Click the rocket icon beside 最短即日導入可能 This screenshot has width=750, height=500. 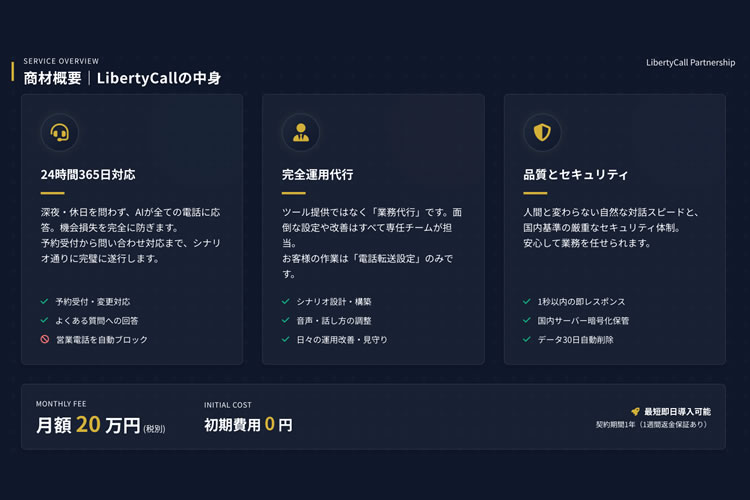[x=635, y=411]
